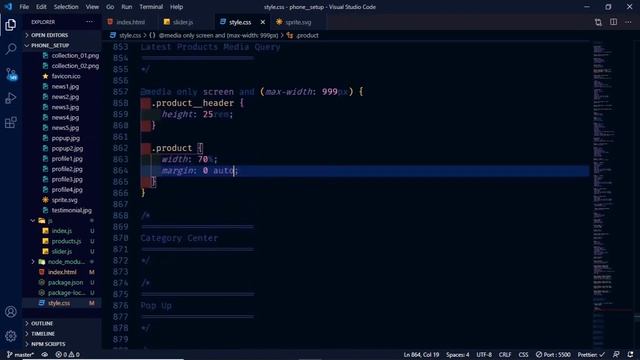Open the Extensions view icon
Viewport: 640px width, 360px height.
click(11, 122)
